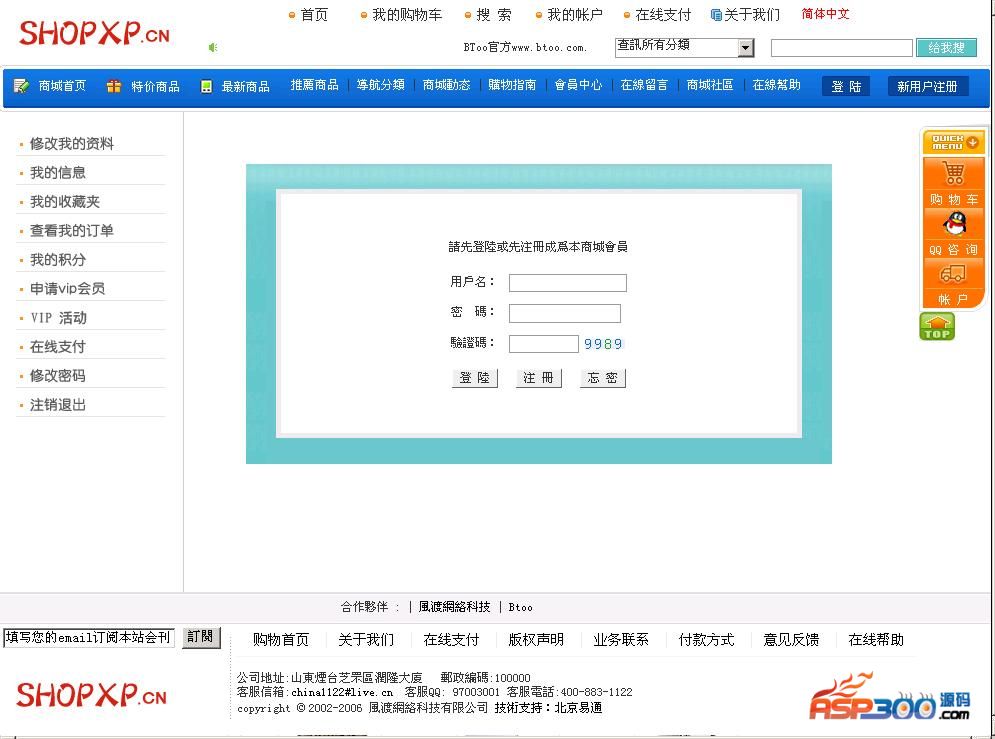
Task: Click the footer SHOPXP.CN logo
Action: (91, 694)
